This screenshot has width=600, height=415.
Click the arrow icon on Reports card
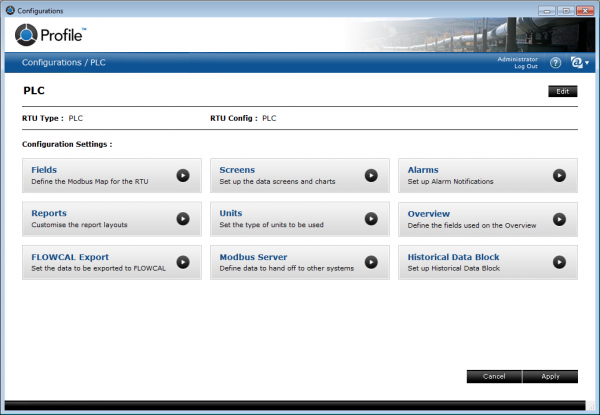[x=183, y=219]
